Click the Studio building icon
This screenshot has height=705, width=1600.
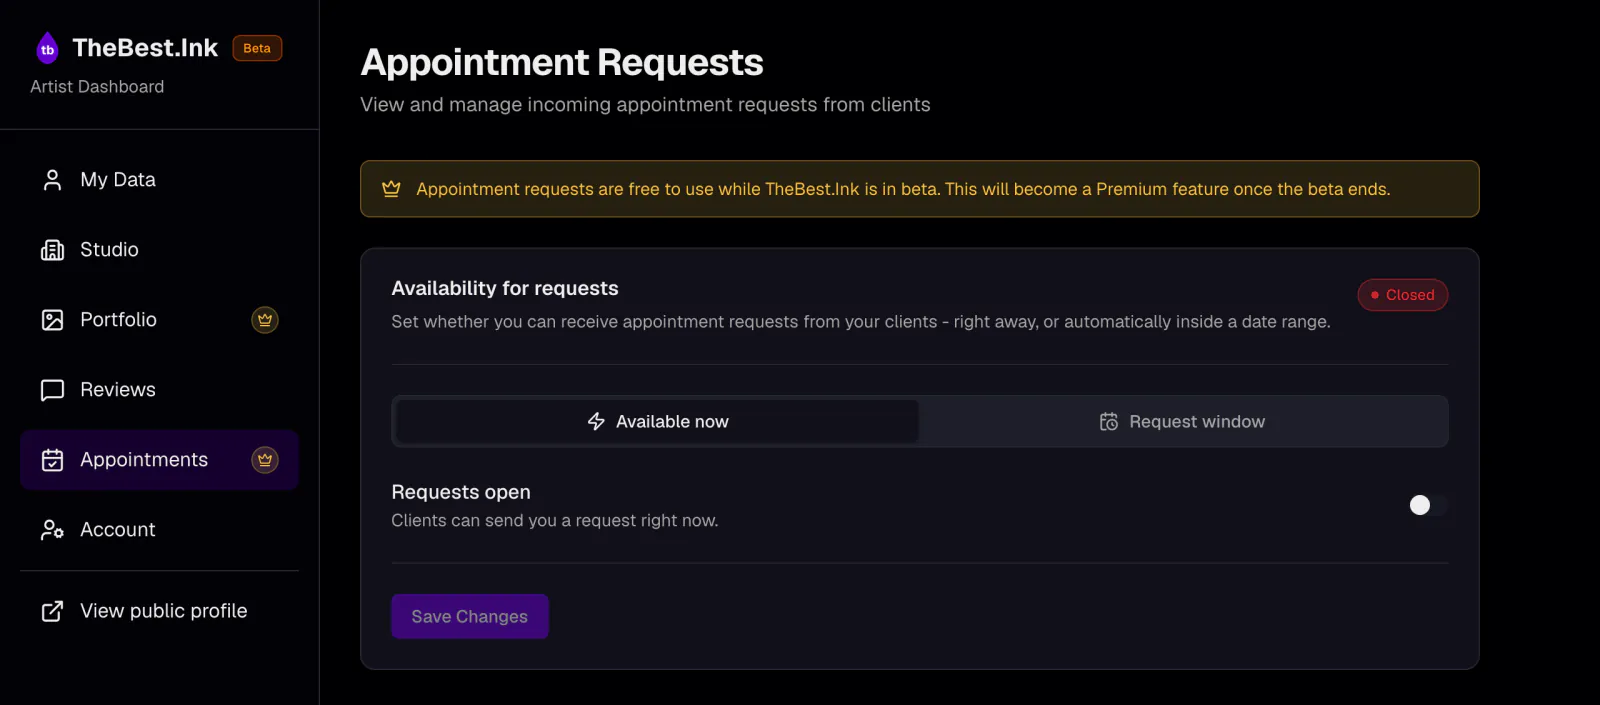pos(52,250)
